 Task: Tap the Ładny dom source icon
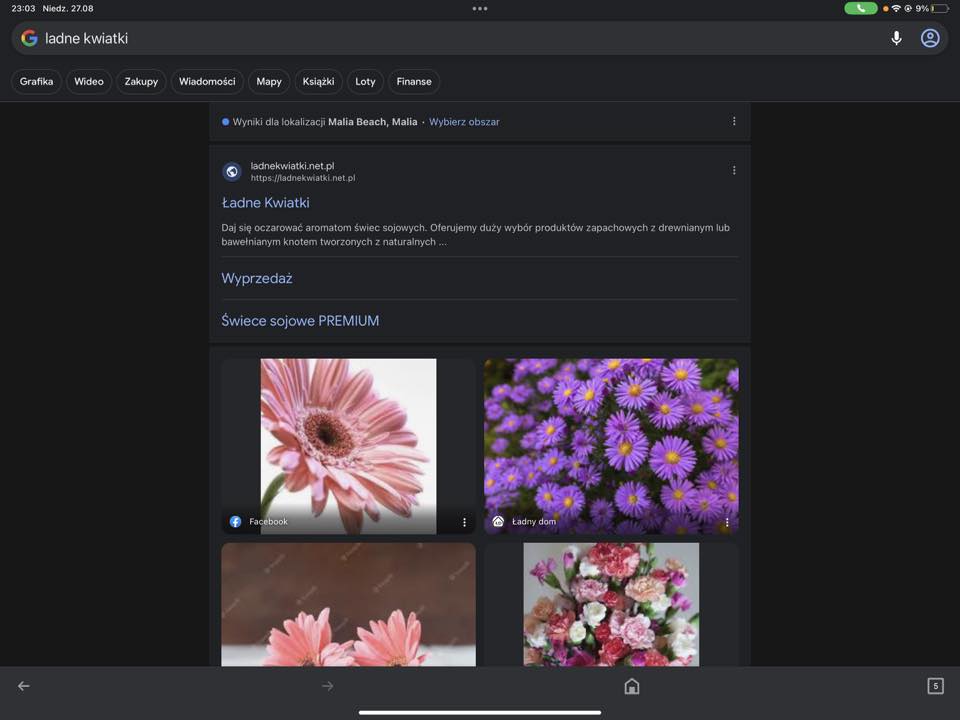(x=498, y=522)
